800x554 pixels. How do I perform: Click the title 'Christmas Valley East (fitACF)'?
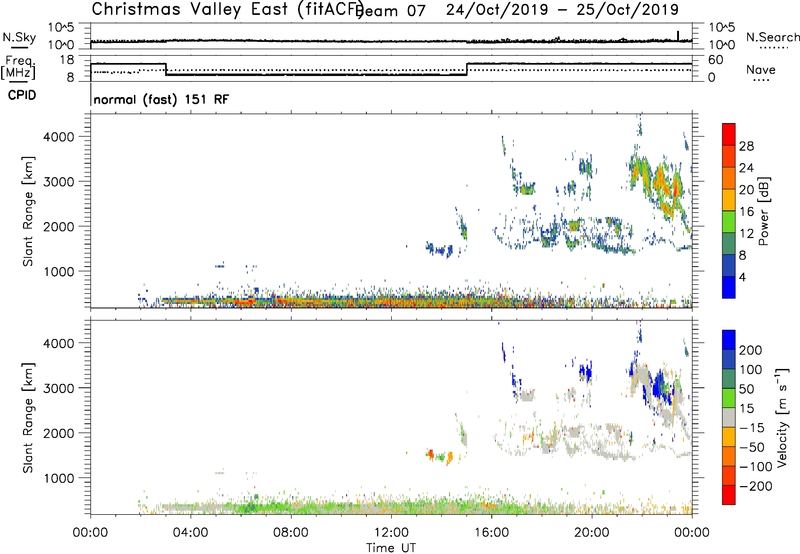227,9
